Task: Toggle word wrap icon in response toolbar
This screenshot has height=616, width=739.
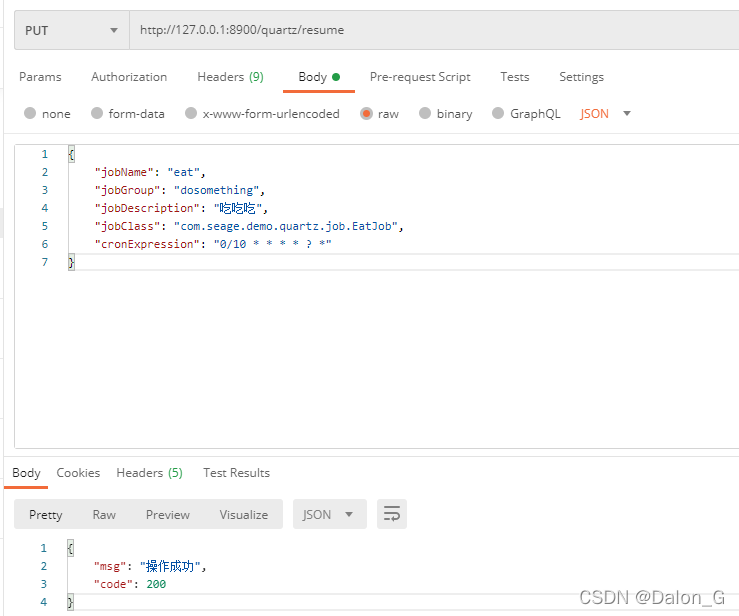Action: point(392,514)
